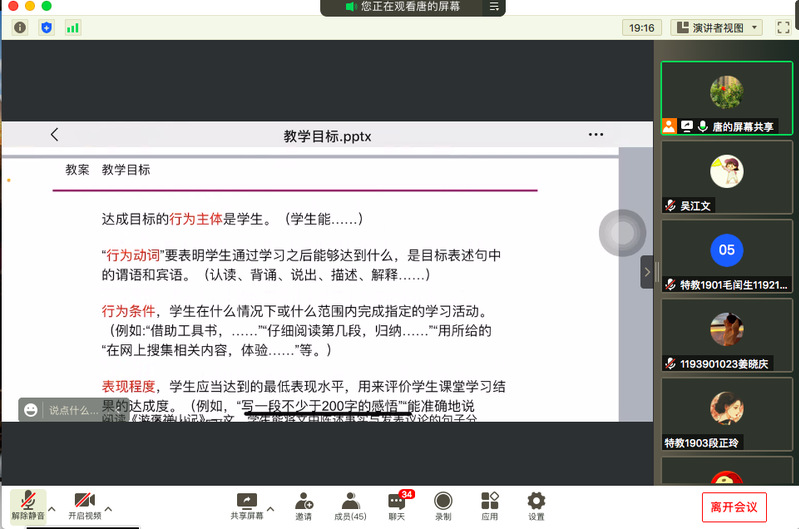The image size is (799, 529).
Task: Open the 设置 settings gear
Action: pos(536,504)
